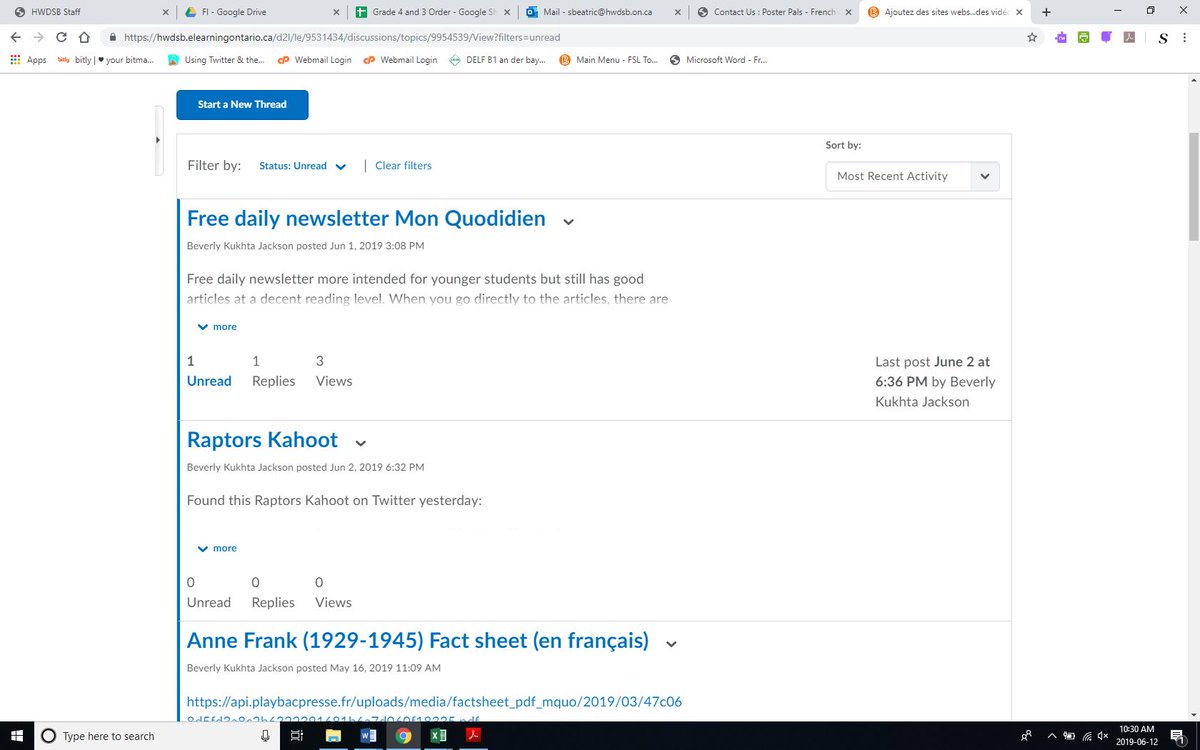Bookmark this page with the star icon
Viewport: 1200px width, 750px height.
coord(1032,37)
